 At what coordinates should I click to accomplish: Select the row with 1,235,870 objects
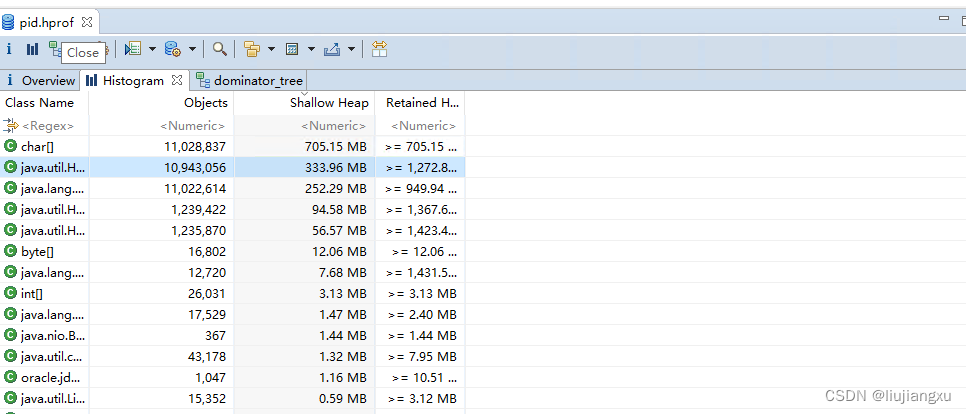click(232, 230)
